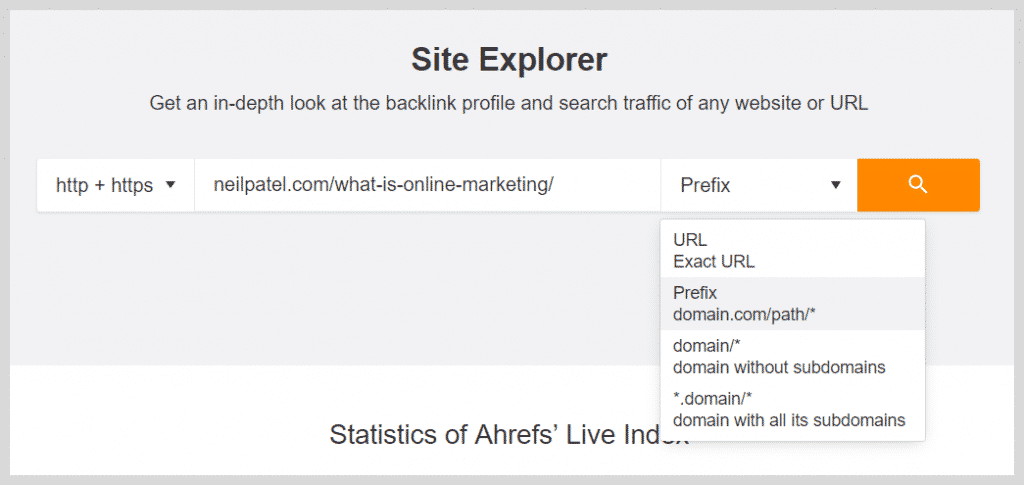The image size is (1024, 485).
Task: Click the "http + https" text label
Action: [104, 185]
